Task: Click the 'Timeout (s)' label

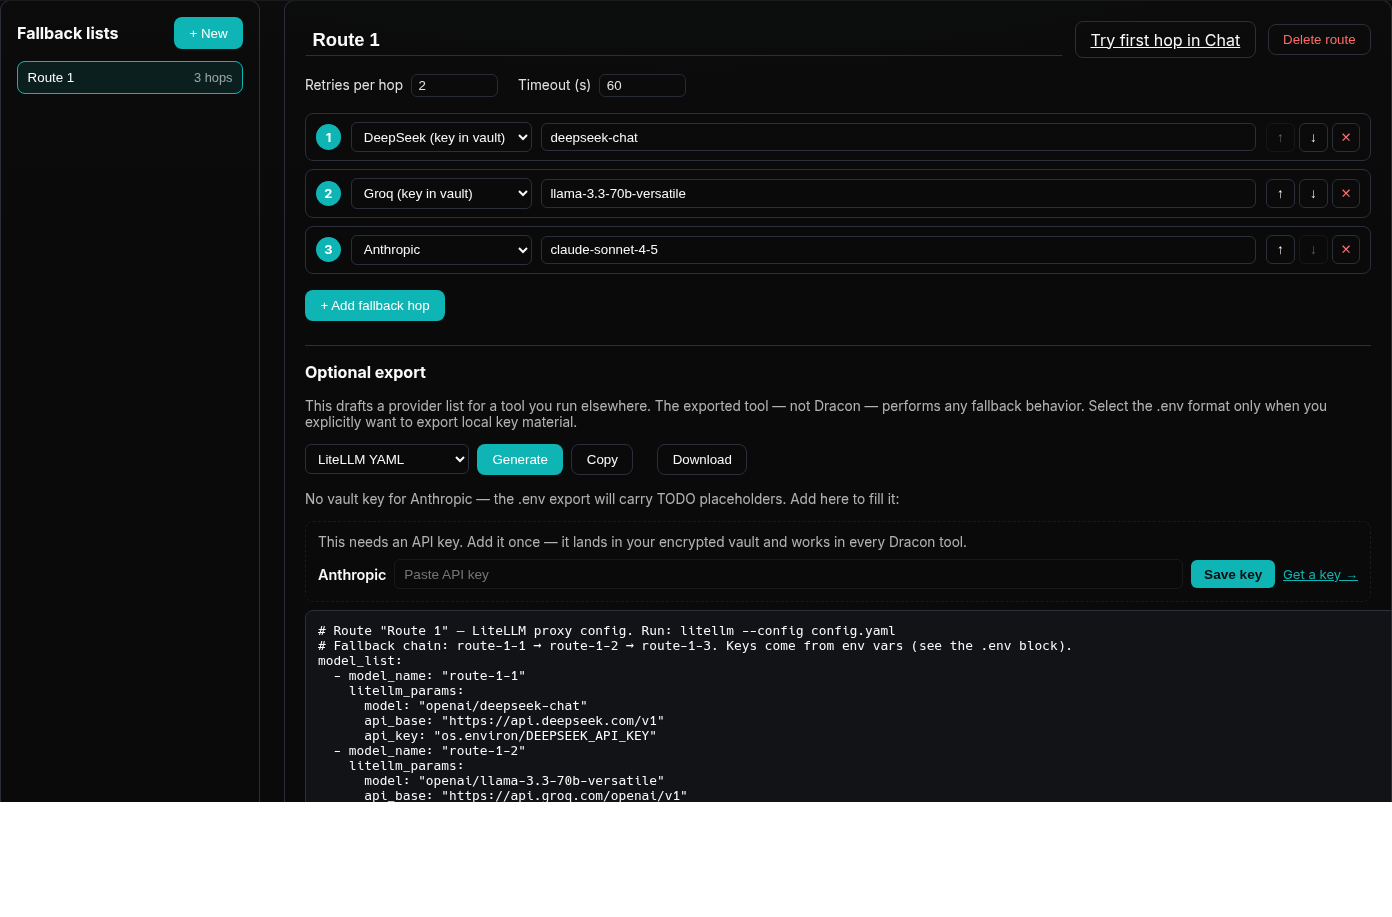Action: (554, 85)
